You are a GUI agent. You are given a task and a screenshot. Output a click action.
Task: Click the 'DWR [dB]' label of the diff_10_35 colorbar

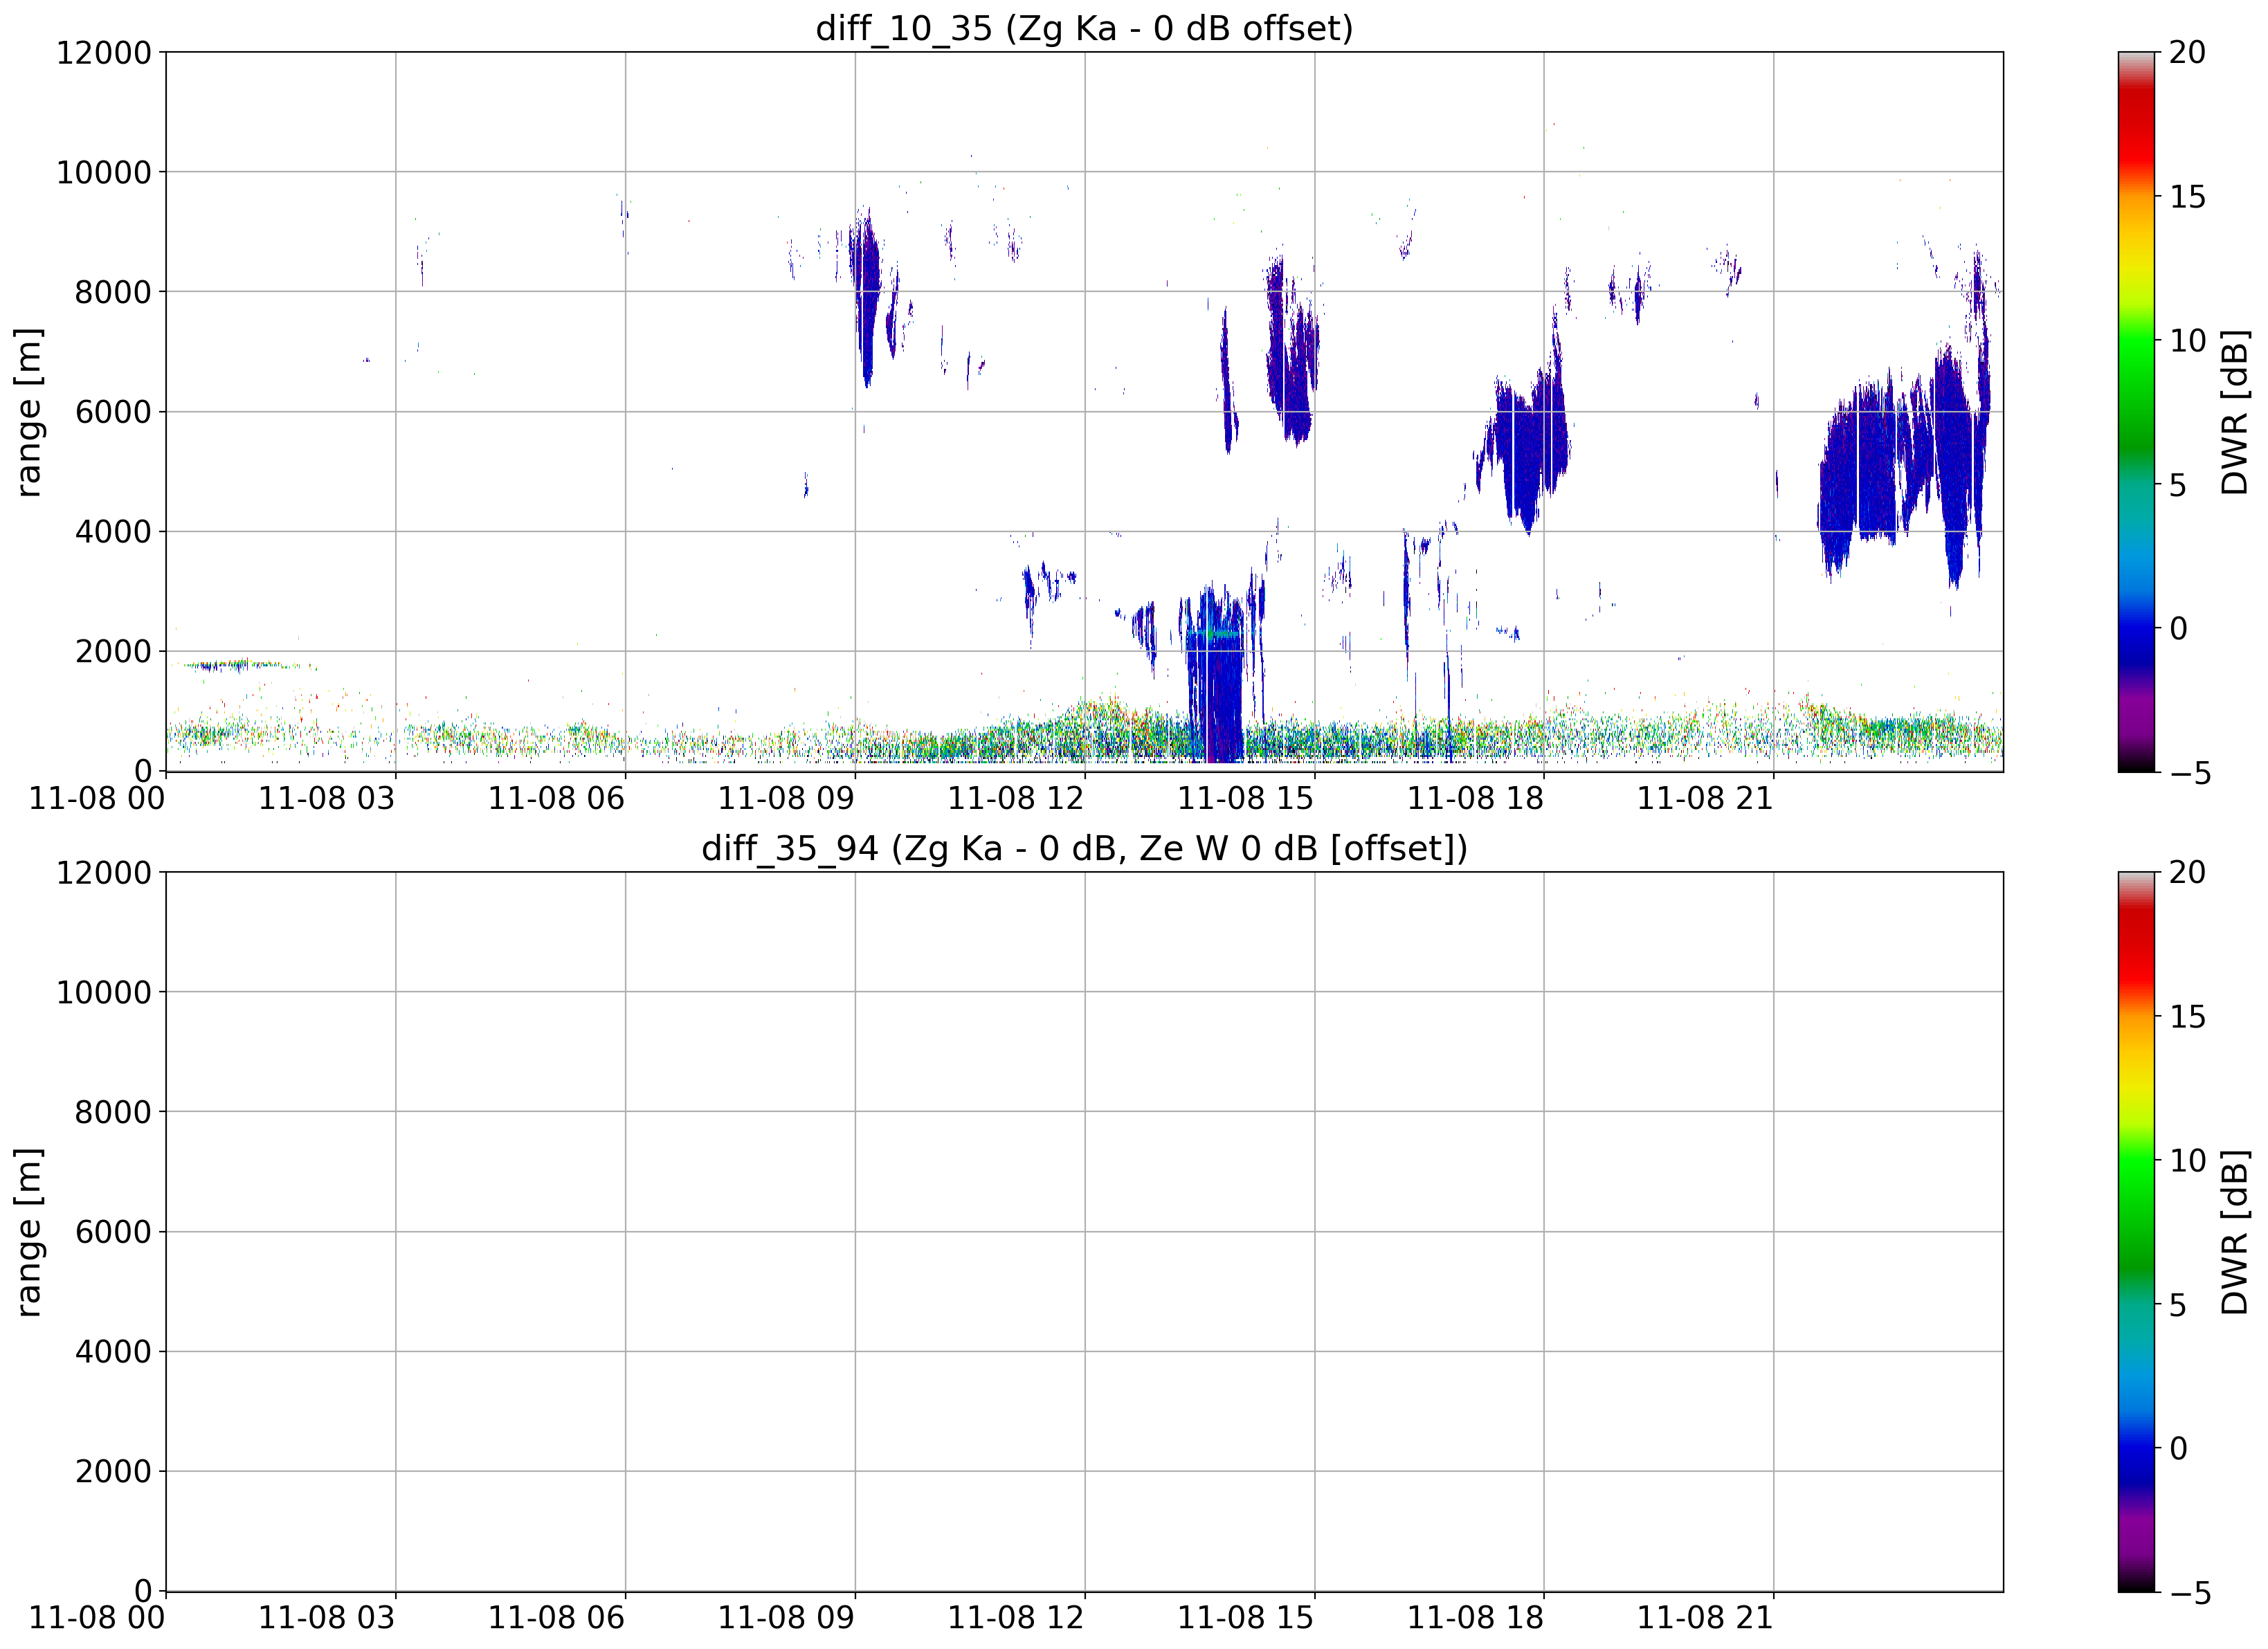(2234, 411)
